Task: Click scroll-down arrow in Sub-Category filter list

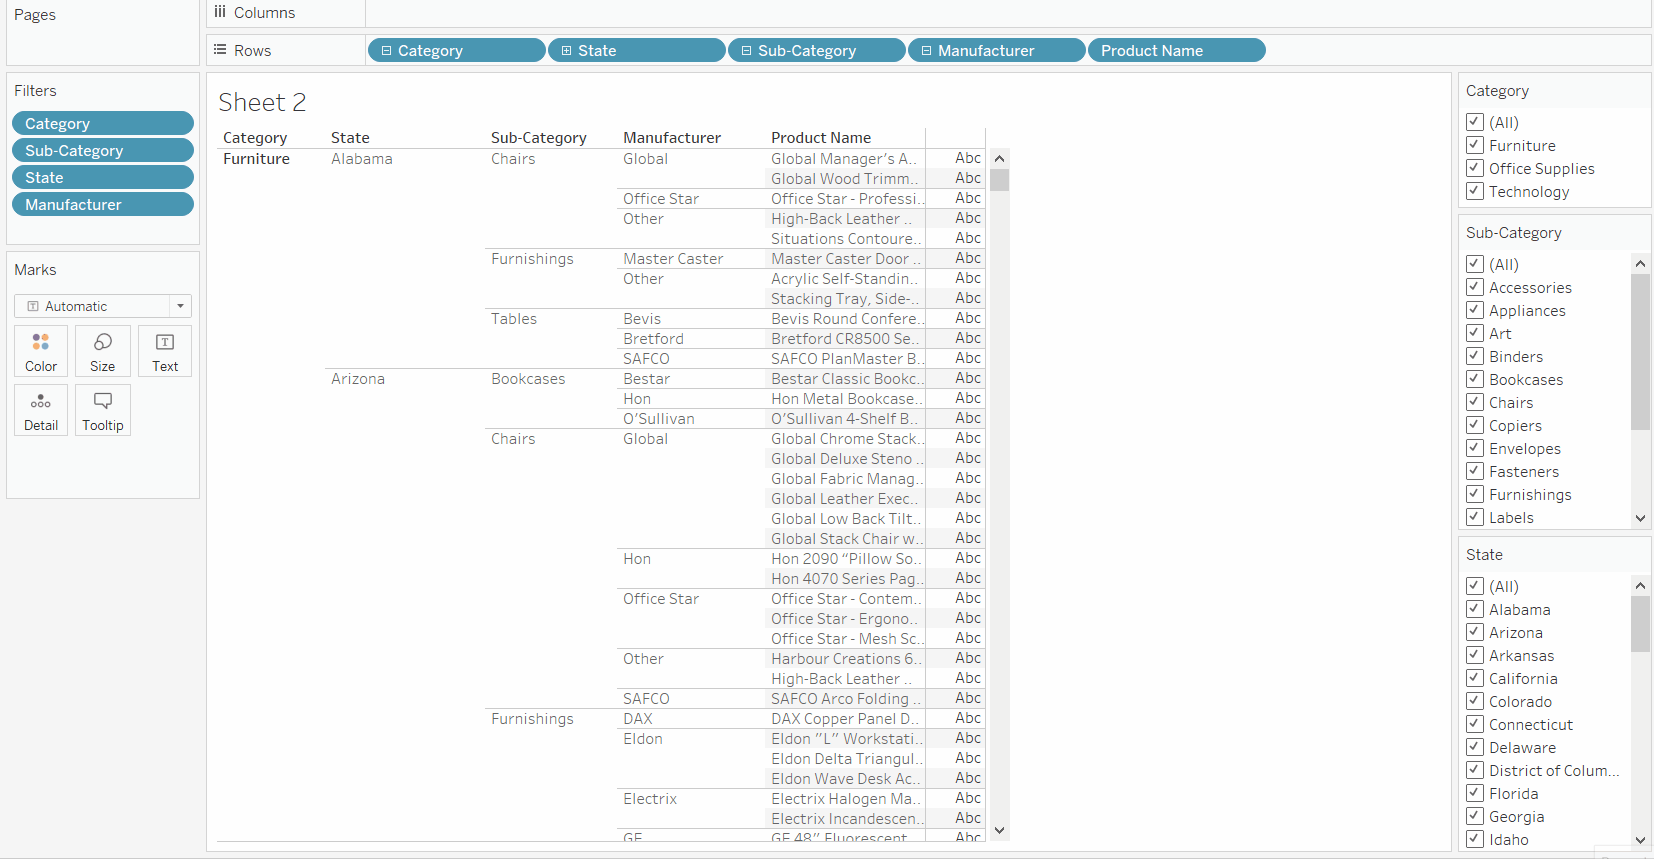Action: pyautogui.click(x=1640, y=519)
